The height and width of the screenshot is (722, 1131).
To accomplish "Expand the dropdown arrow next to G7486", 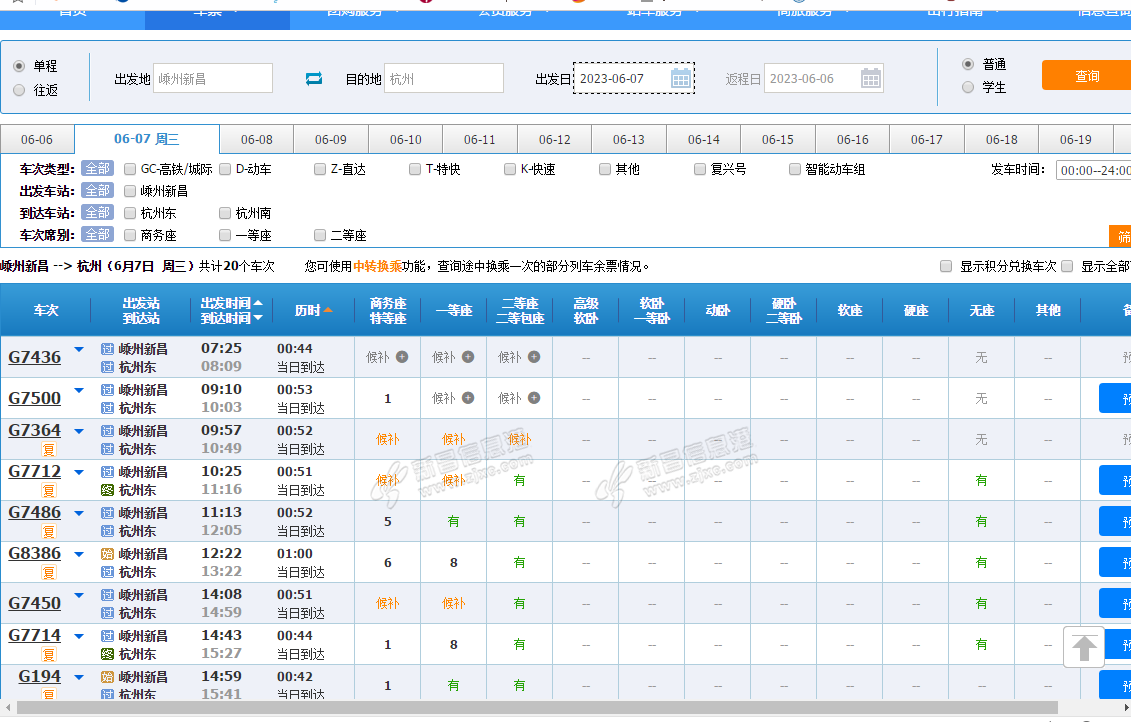I will (x=79, y=513).
